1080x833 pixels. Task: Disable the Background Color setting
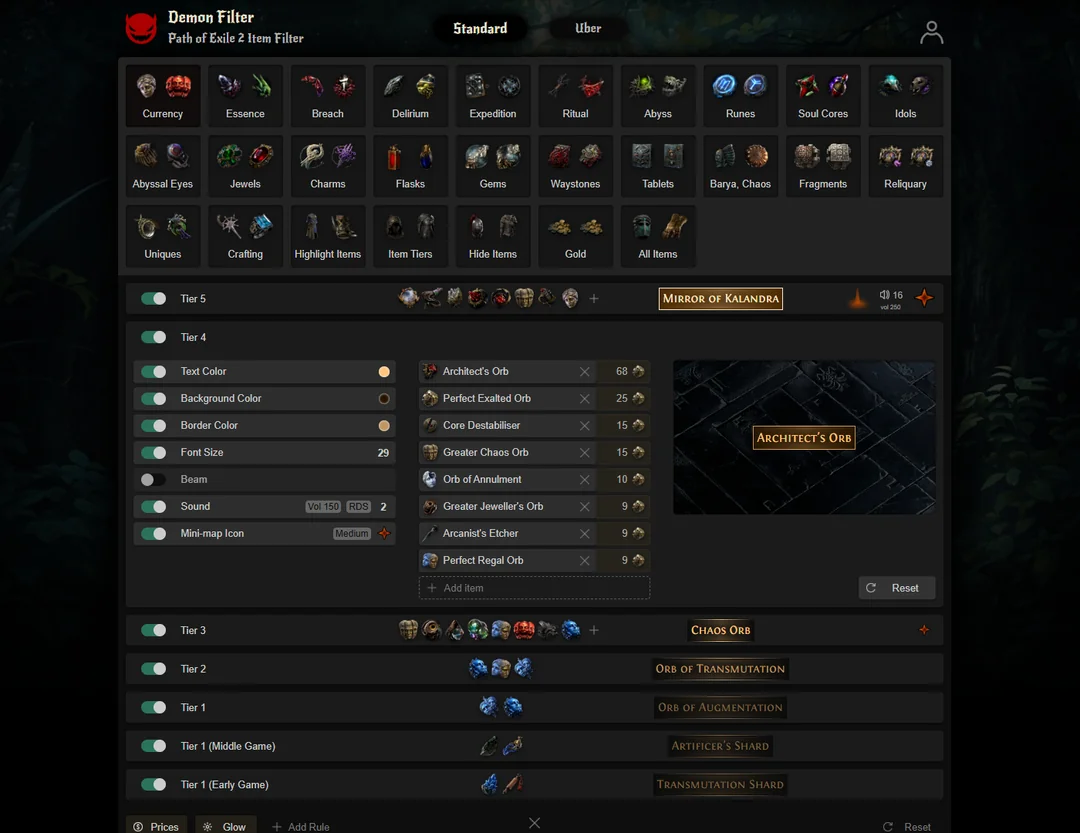point(154,398)
